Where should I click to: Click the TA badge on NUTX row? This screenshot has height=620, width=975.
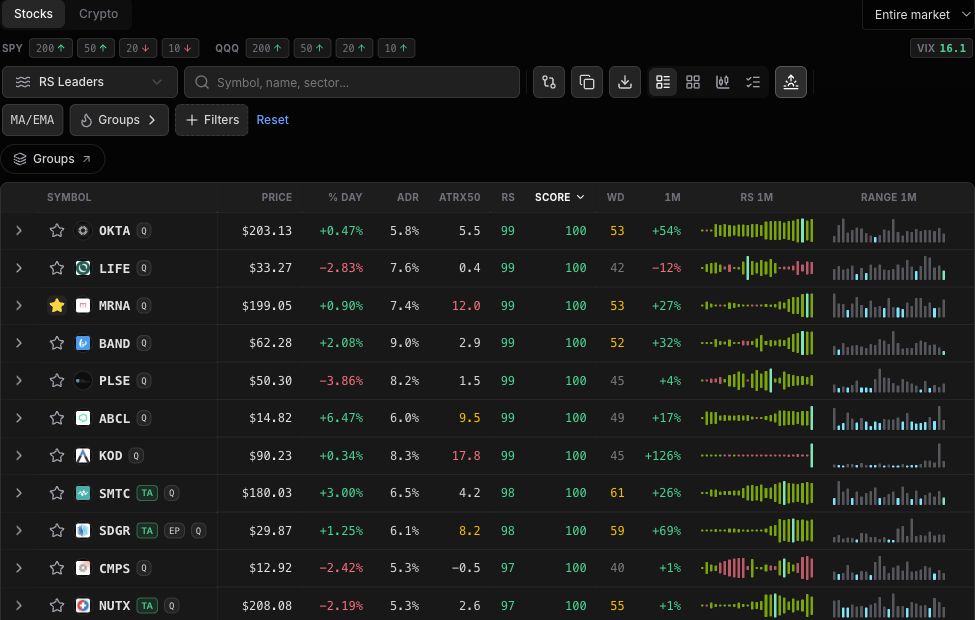click(147, 605)
